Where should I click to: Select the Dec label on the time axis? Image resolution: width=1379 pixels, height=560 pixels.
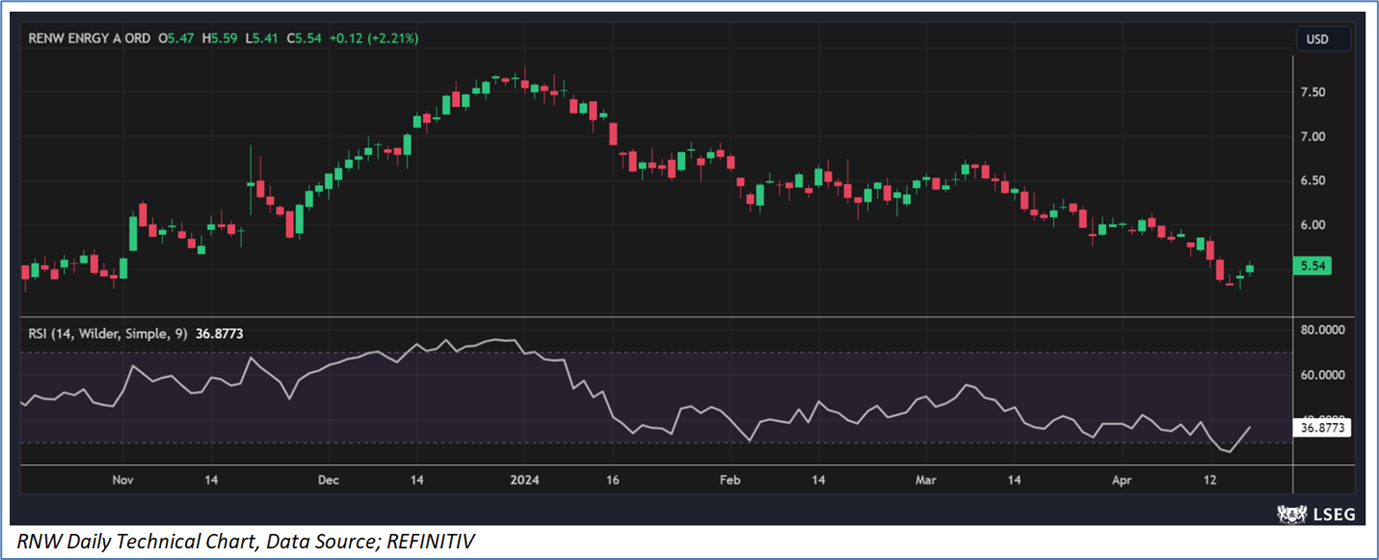click(328, 480)
